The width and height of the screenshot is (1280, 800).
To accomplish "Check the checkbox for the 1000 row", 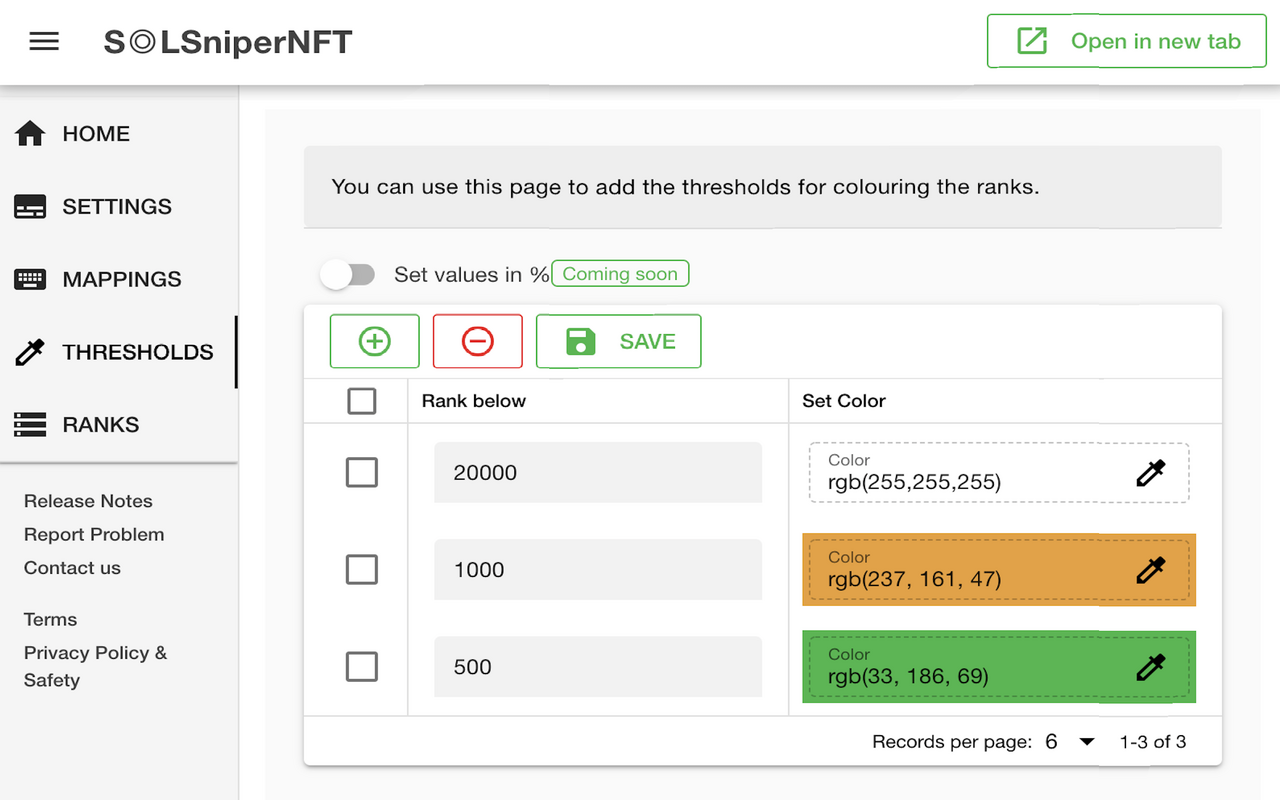I will 361,570.
